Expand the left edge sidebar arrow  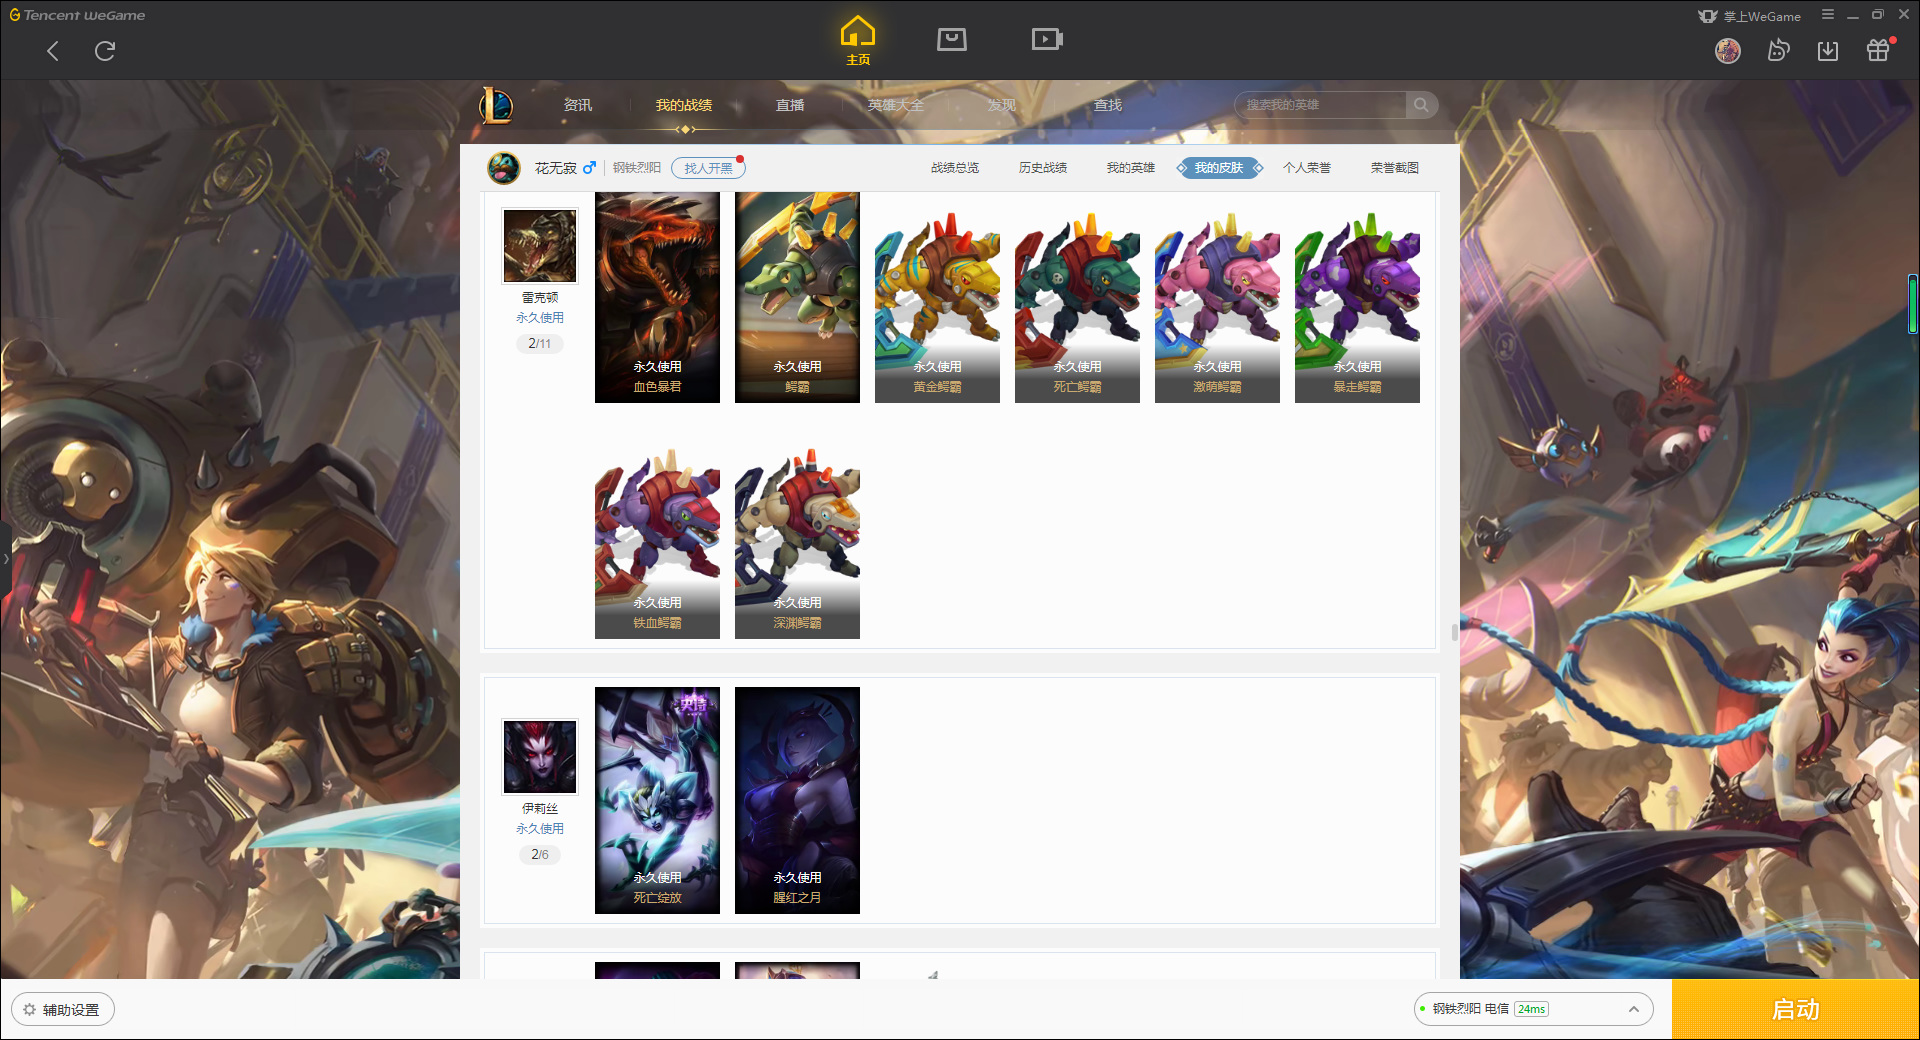pyautogui.click(x=5, y=559)
